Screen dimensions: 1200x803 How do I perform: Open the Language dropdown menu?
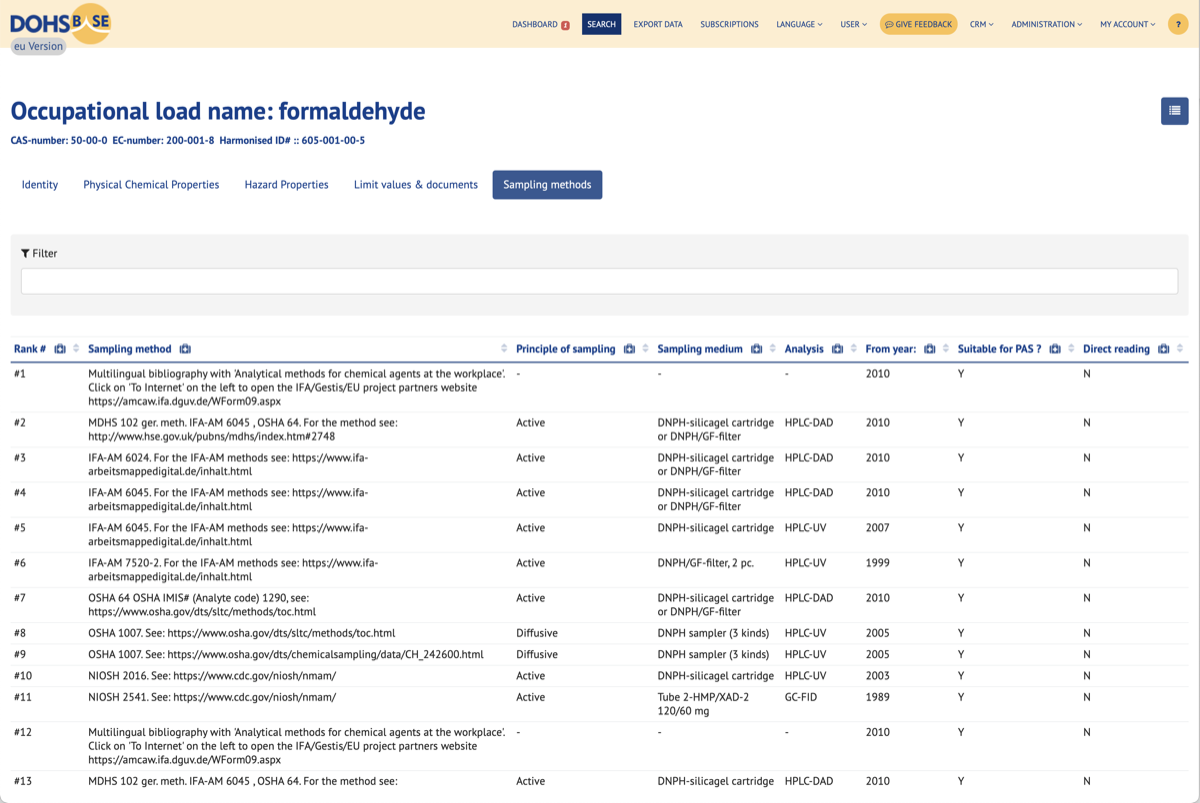tap(799, 24)
